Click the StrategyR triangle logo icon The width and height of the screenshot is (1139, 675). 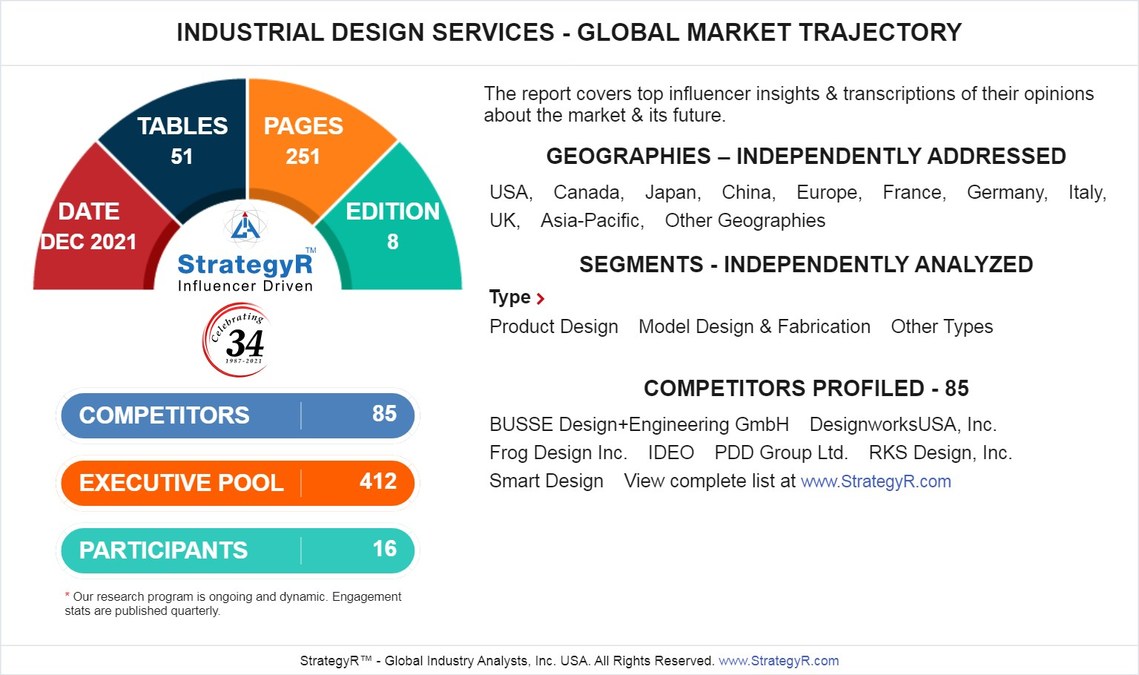[245, 226]
